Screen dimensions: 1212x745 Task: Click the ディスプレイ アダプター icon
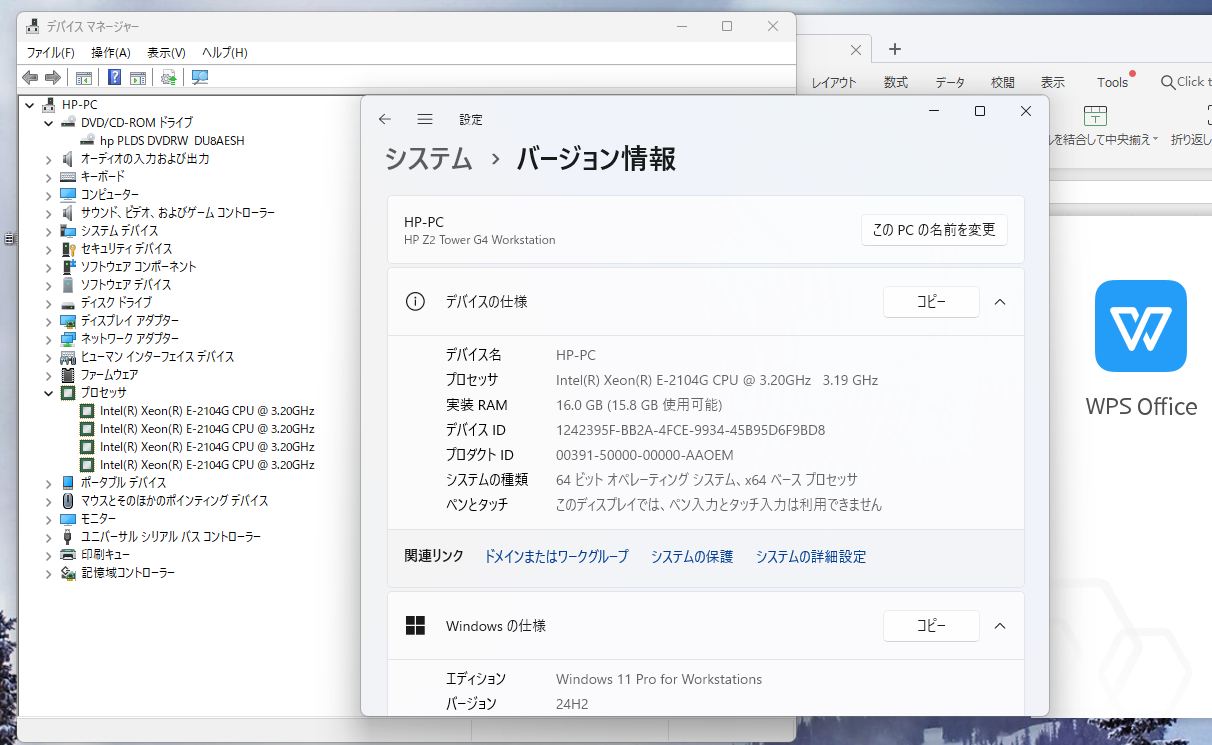pyautogui.click(x=68, y=320)
